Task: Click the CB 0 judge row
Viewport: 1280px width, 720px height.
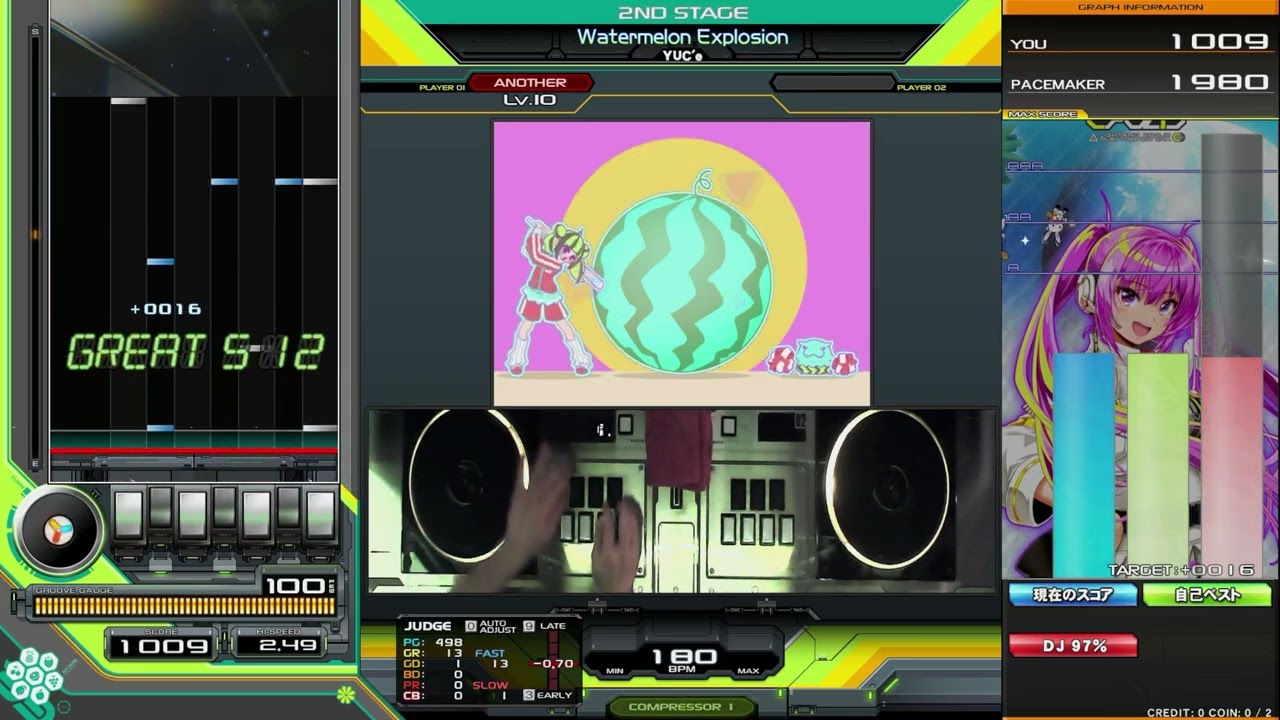Action: 433,696
